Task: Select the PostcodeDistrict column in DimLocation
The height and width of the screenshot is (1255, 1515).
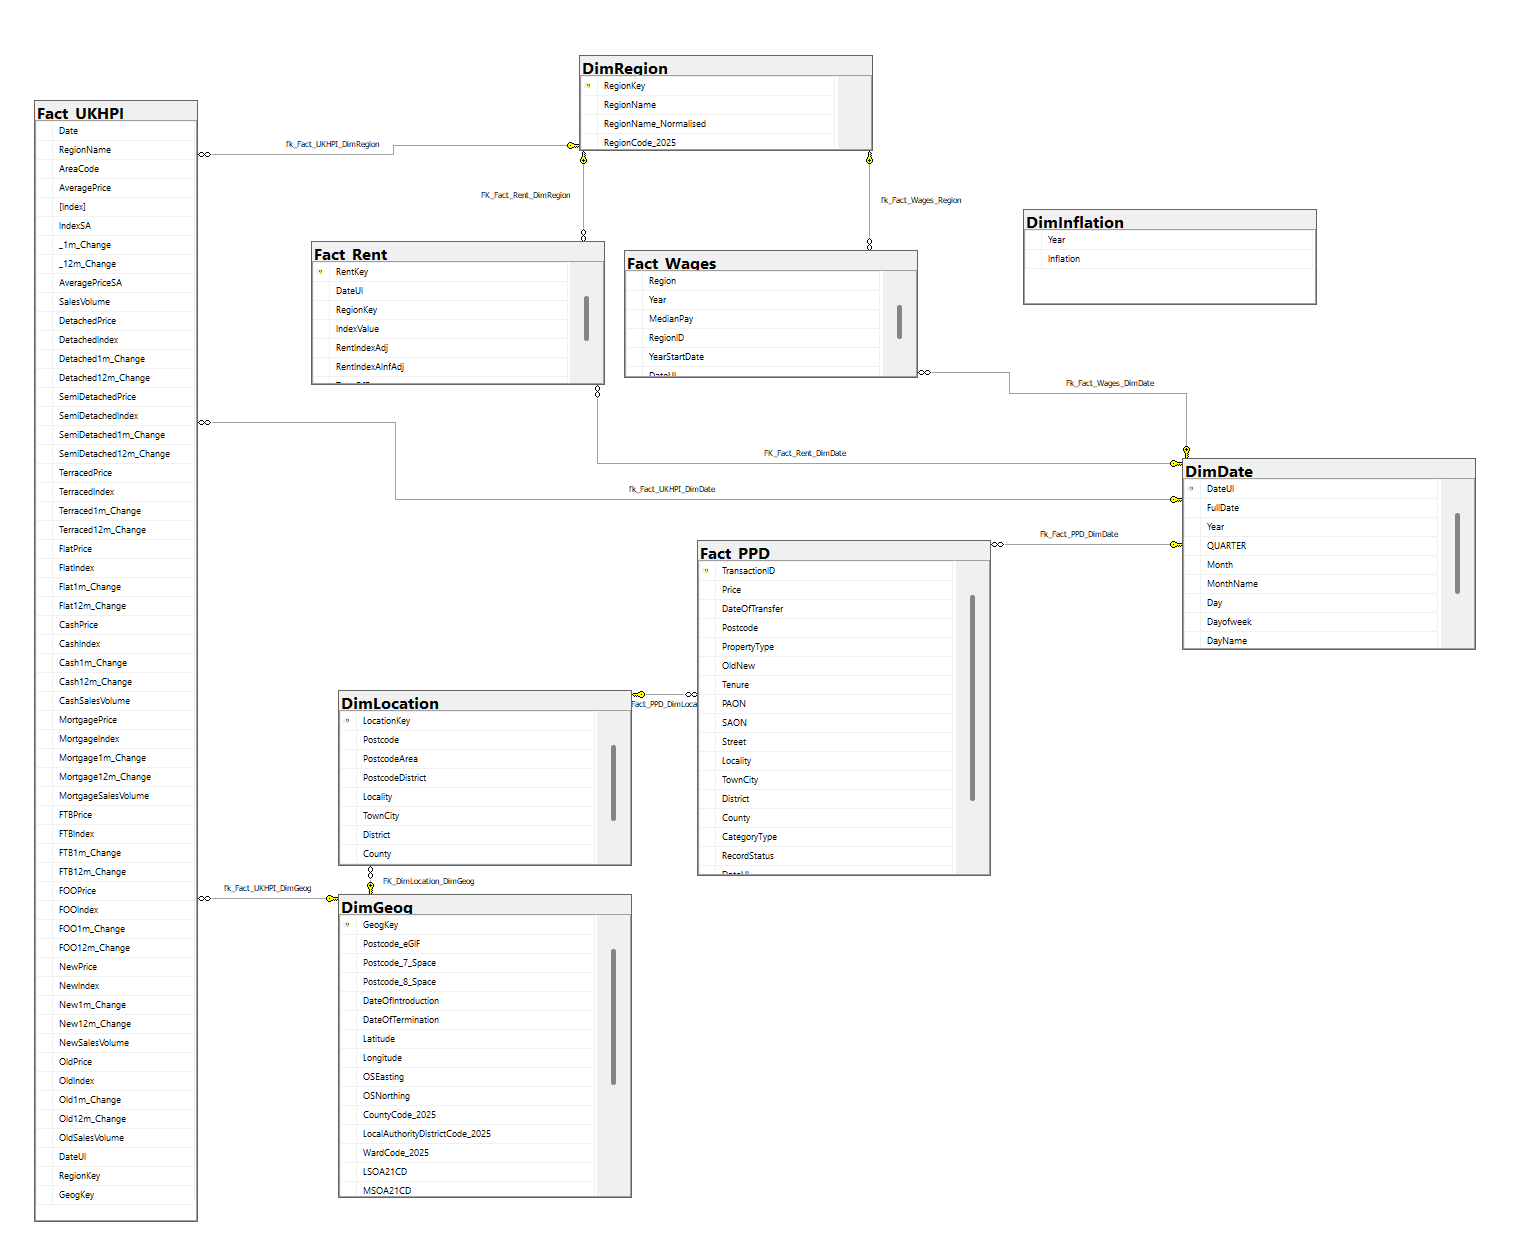Action: (394, 778)
